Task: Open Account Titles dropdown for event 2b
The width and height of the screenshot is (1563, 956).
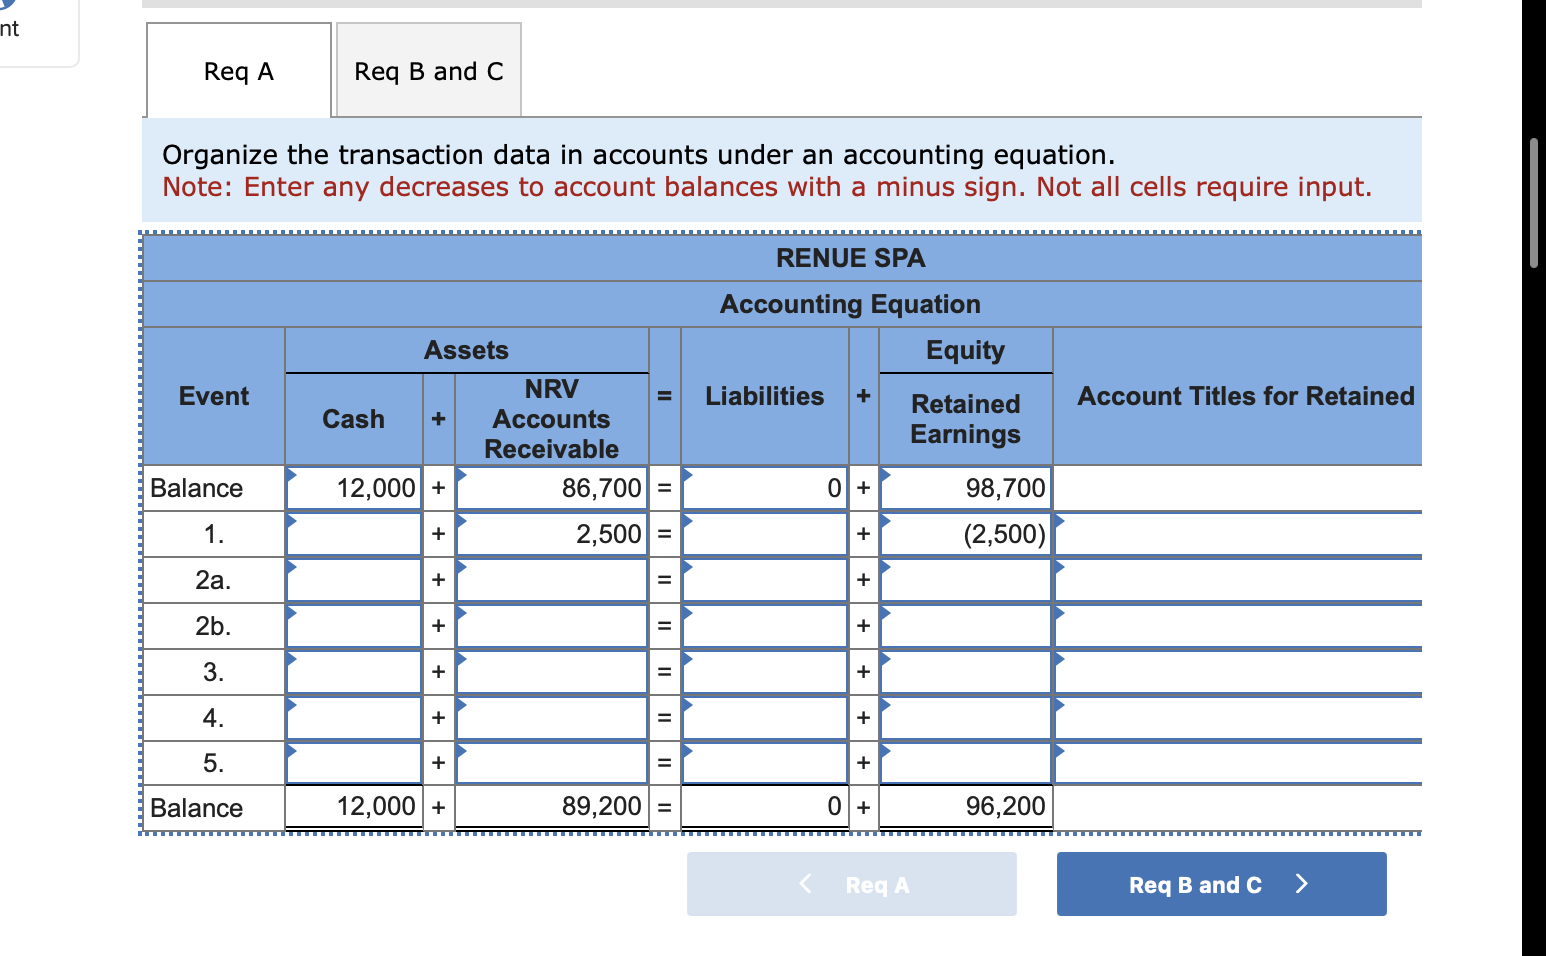Action: pos(1238,626)
